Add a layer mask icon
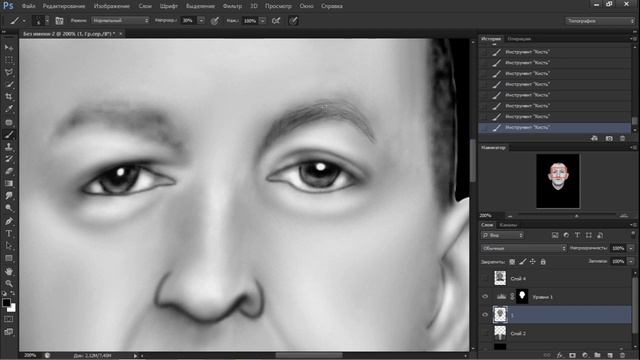Viewport: 640px width, 360px height. [572, 356]
